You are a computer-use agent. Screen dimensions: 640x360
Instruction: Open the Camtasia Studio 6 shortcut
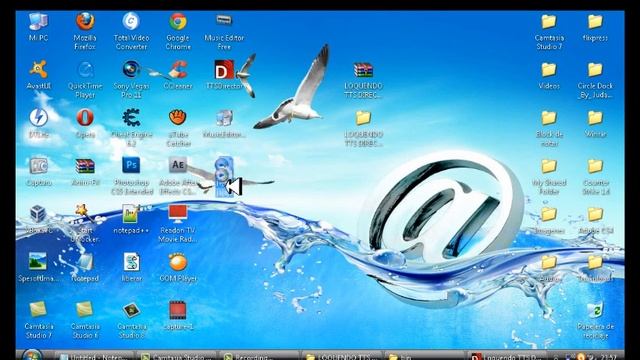tap(85, 309)
